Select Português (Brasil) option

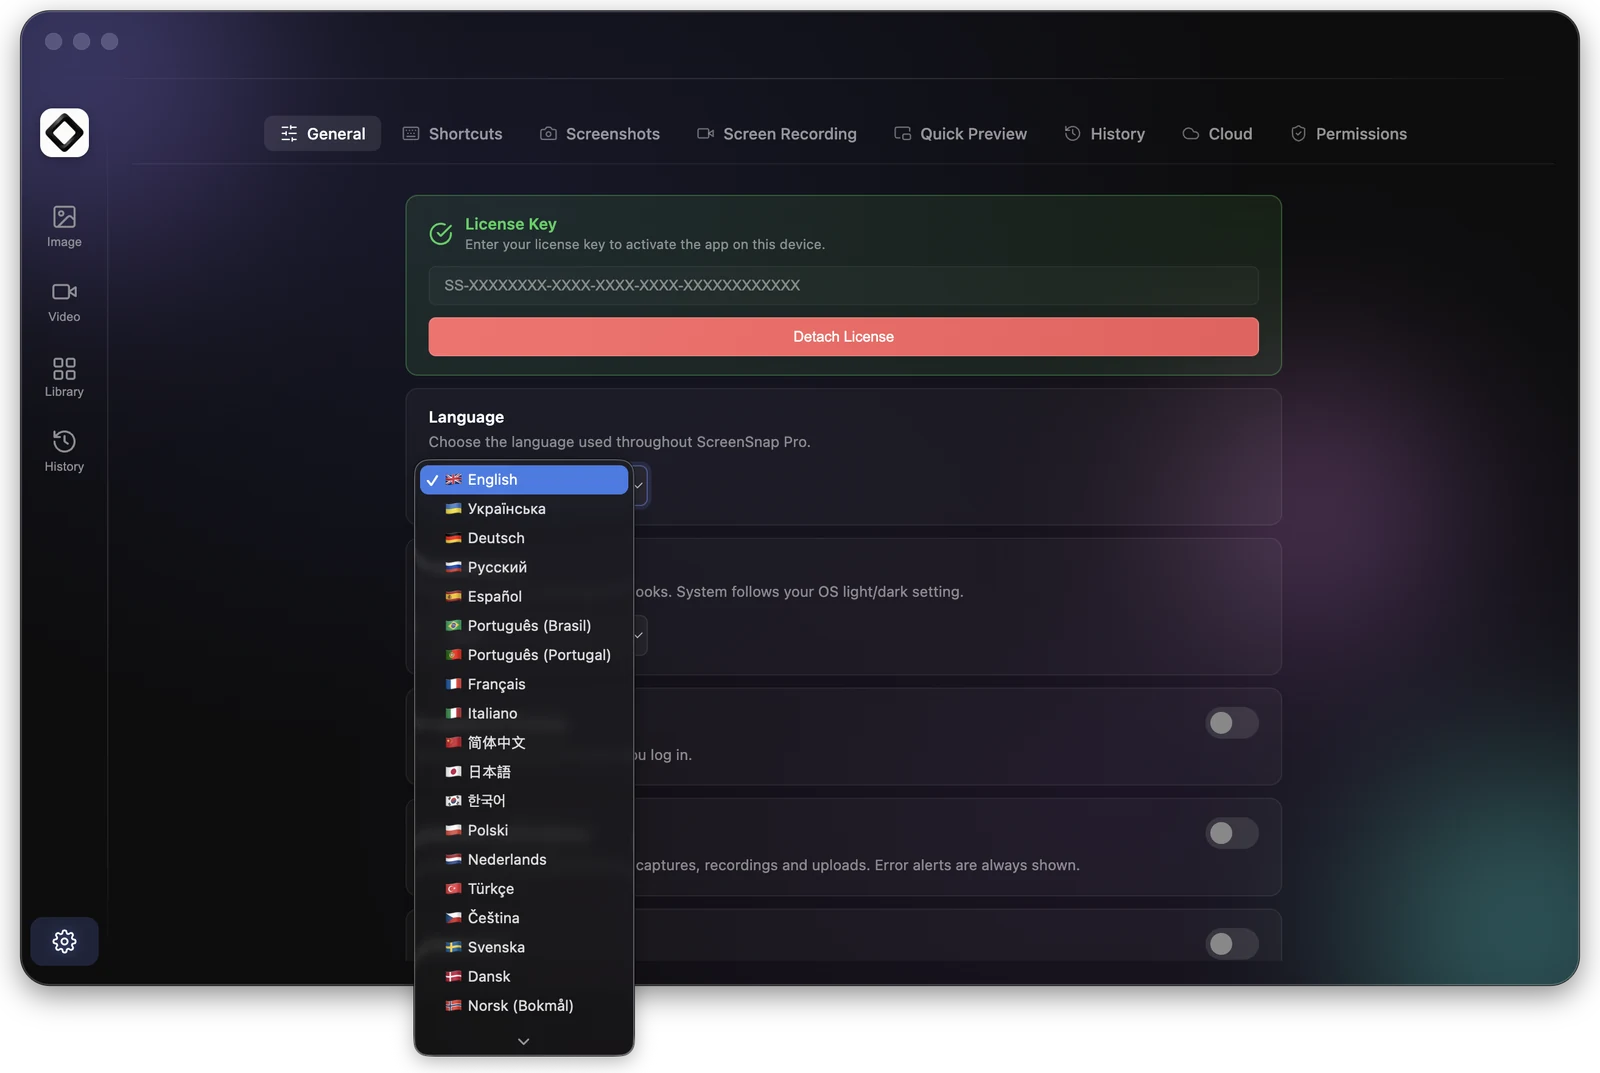(x=524, y=626)
